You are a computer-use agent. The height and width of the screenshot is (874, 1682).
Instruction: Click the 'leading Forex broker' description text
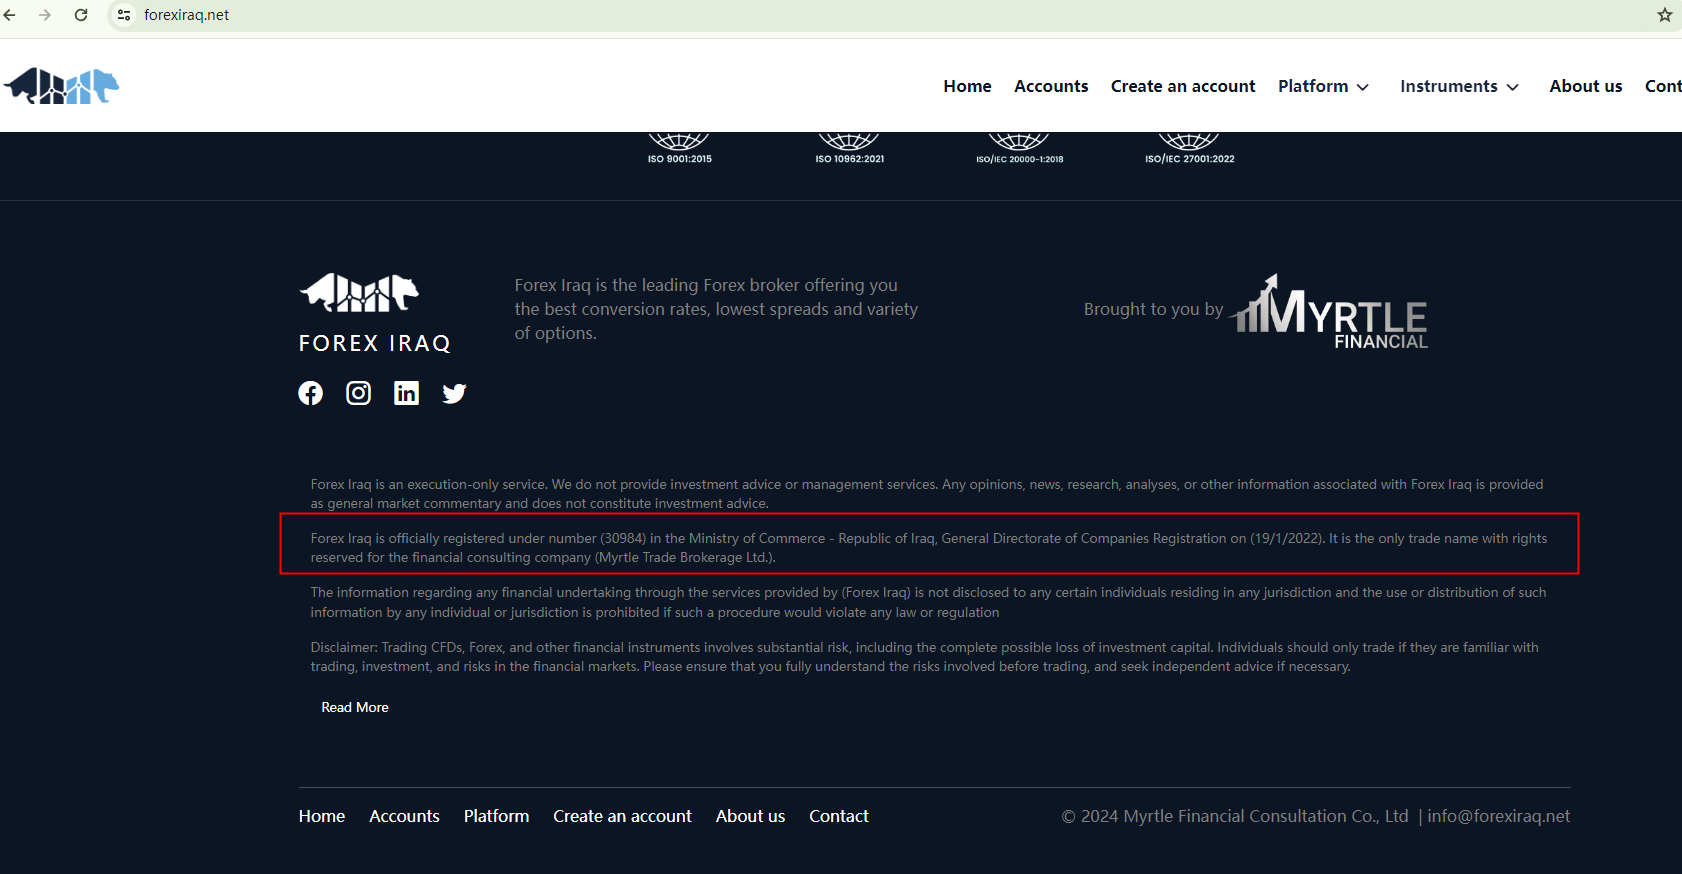(x=716, y=309)
